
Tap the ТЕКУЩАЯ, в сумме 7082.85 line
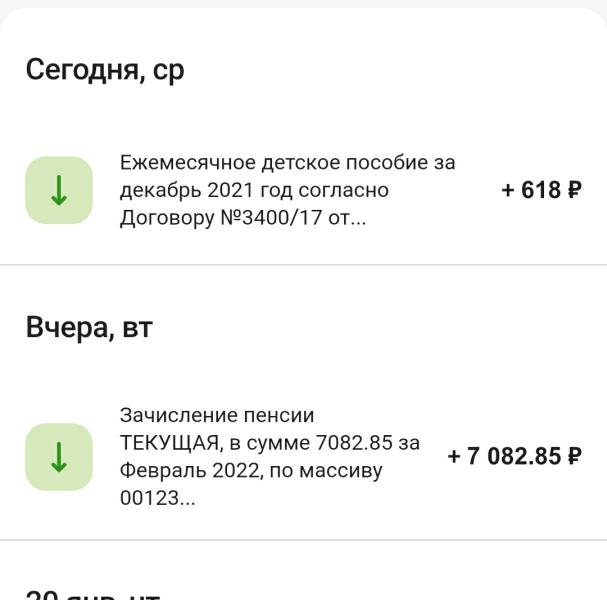tap(270, 443)
